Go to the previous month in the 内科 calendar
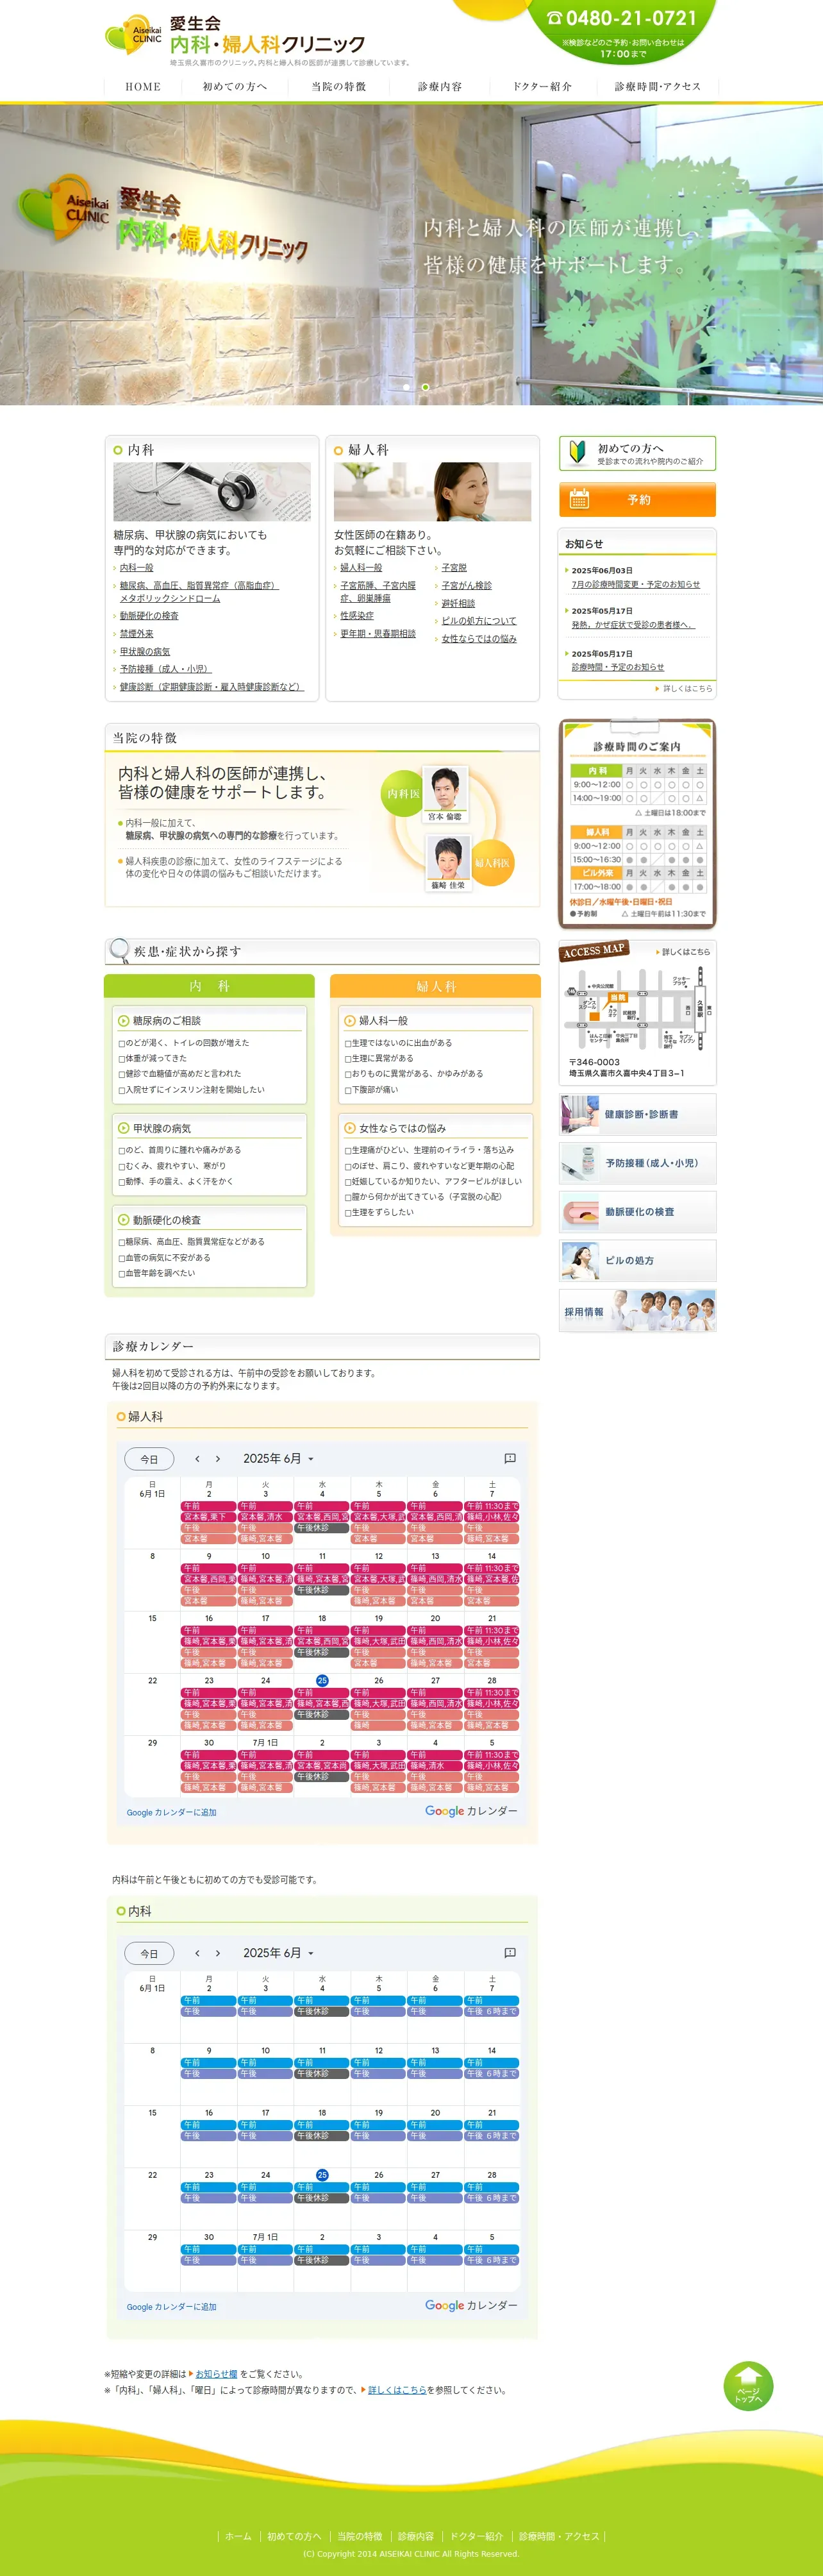The height and width of the screenshot is (2576, 823). pos(197,1953)
